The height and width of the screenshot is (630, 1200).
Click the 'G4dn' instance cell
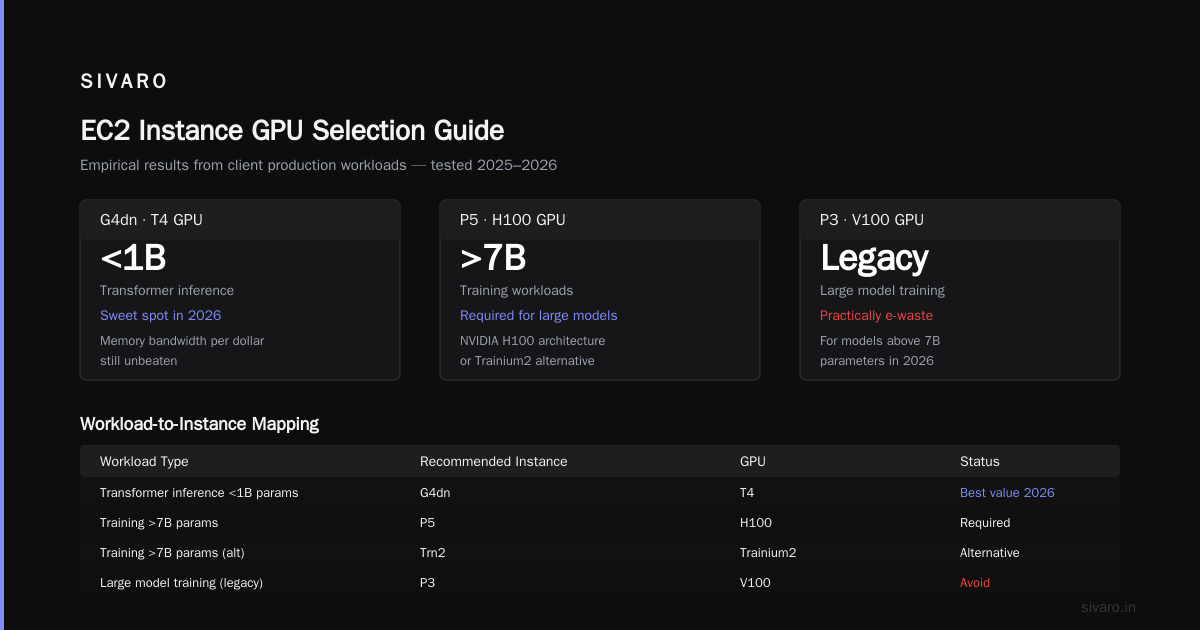coord(436,493)
